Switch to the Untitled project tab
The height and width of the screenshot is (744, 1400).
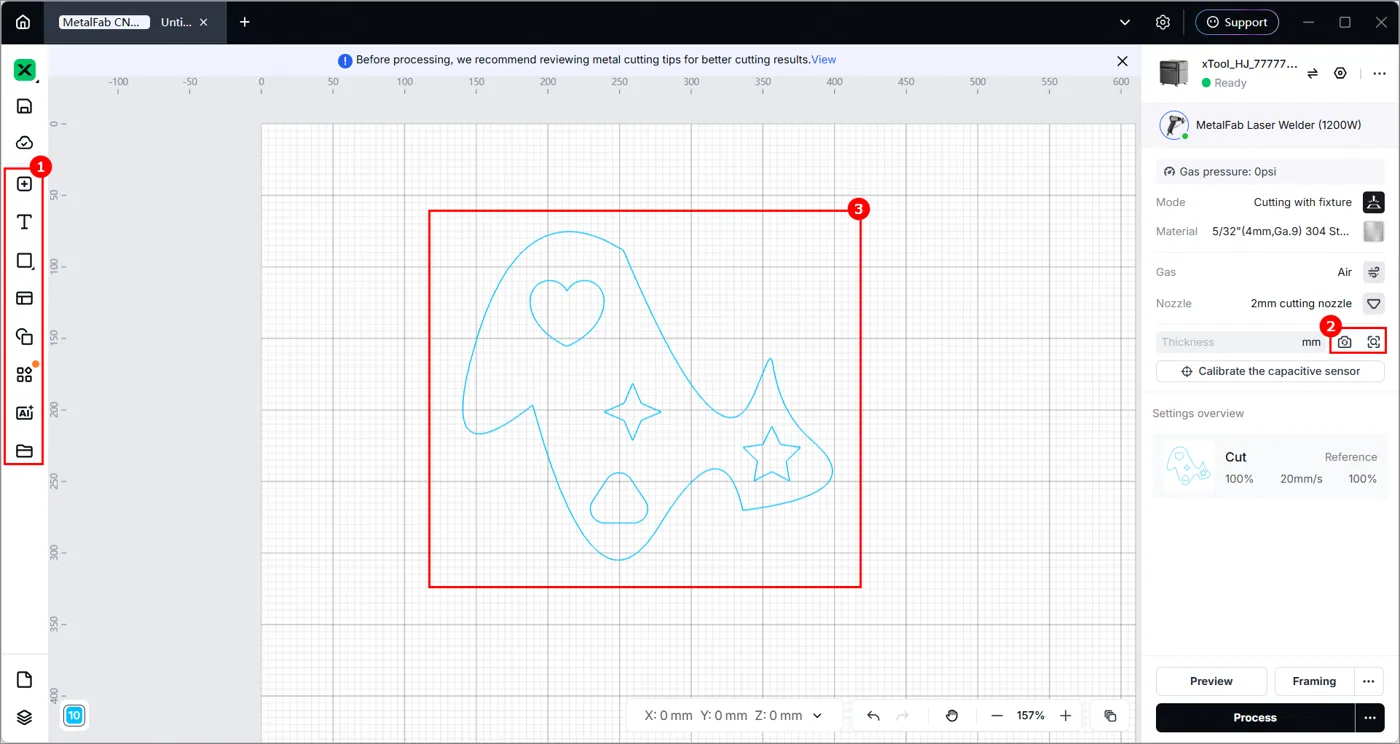coord(176,22)
